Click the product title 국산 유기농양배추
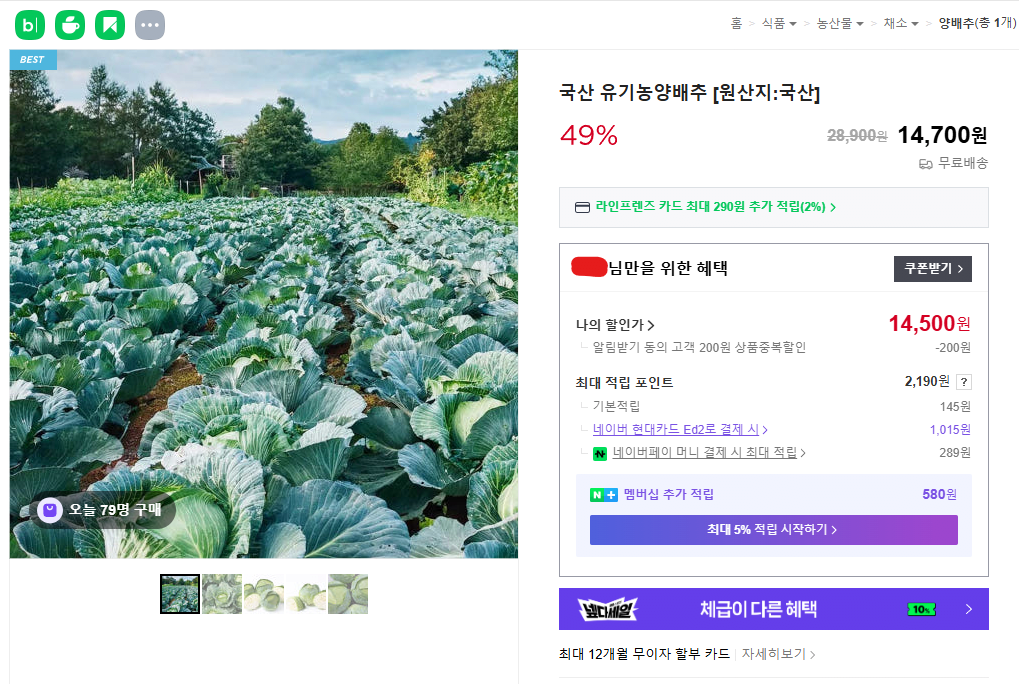 point(690,92)
